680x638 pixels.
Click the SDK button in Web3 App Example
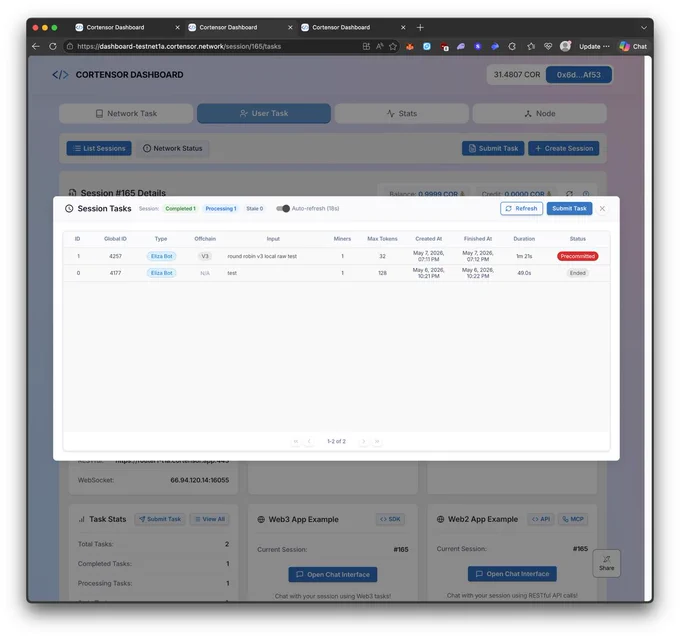[x=390, y=519]
